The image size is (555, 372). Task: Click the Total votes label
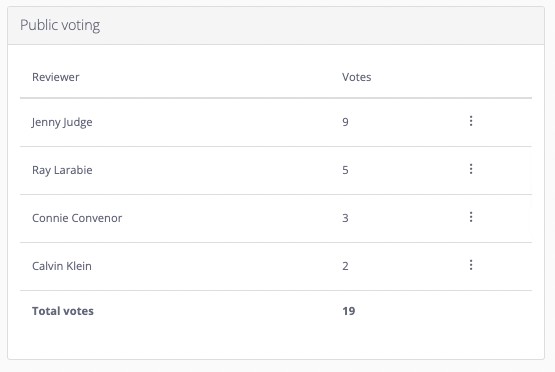(x=63, y=311)
